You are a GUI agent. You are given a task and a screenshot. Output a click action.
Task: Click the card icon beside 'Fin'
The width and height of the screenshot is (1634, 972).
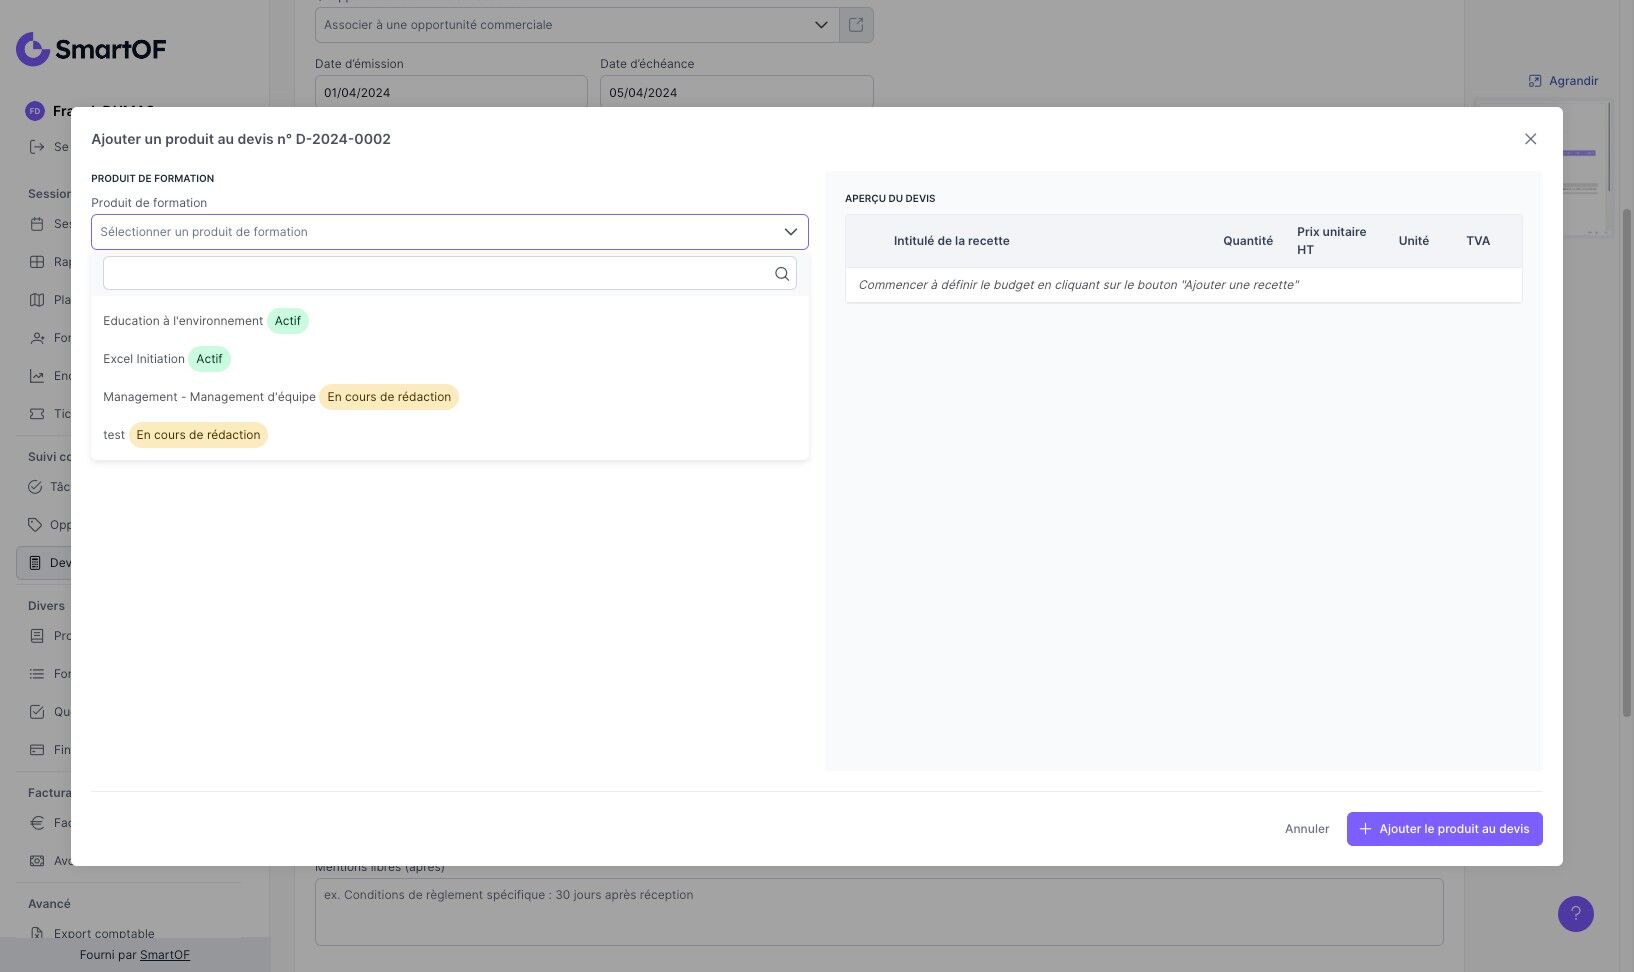pos(37,750)
